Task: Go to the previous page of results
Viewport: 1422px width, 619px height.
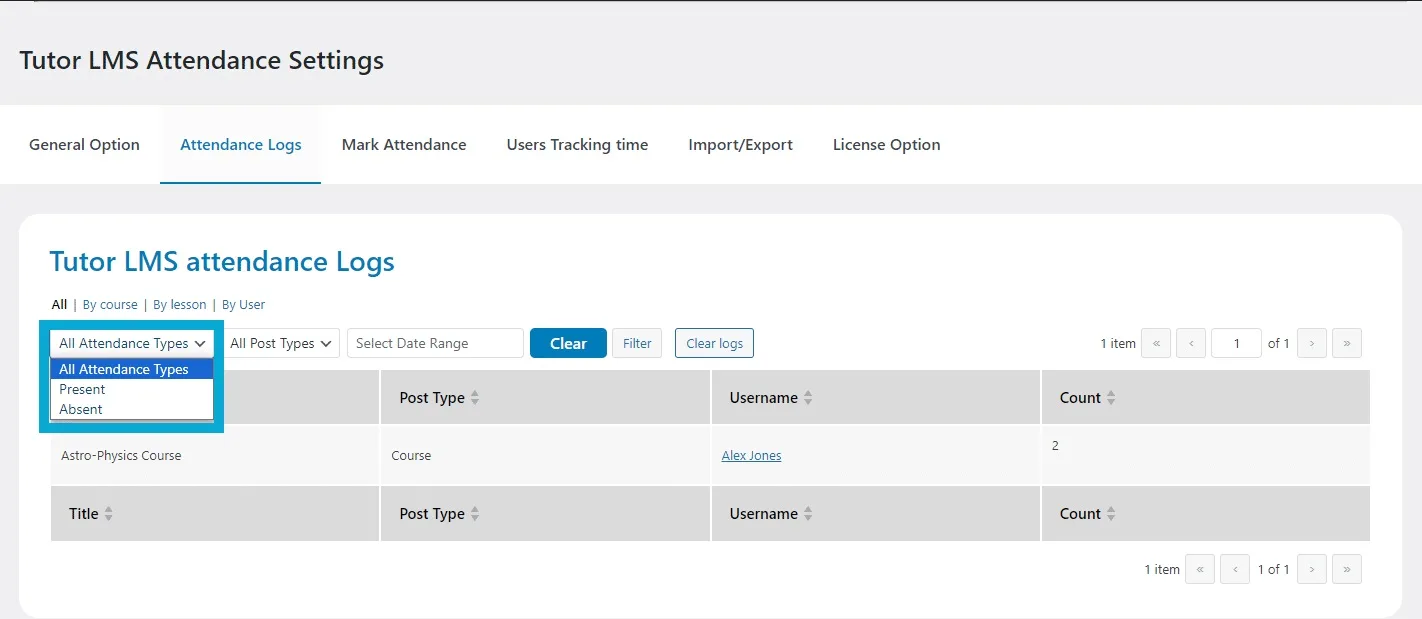Action: [x=1191, y=343]
